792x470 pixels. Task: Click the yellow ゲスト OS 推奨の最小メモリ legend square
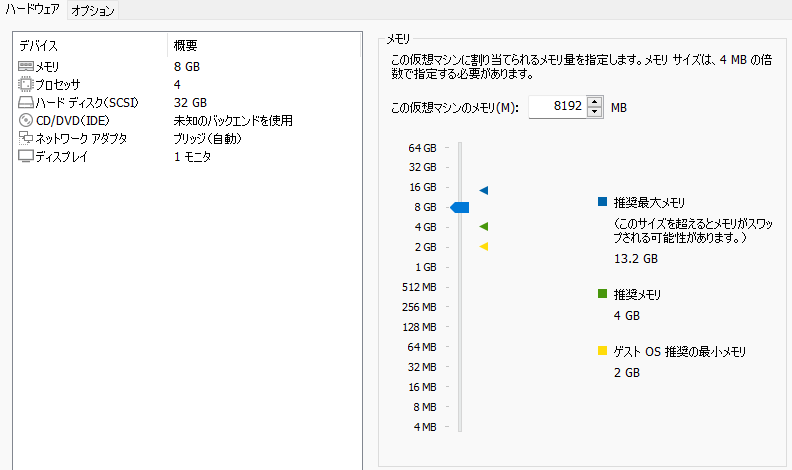click(602, 351)
